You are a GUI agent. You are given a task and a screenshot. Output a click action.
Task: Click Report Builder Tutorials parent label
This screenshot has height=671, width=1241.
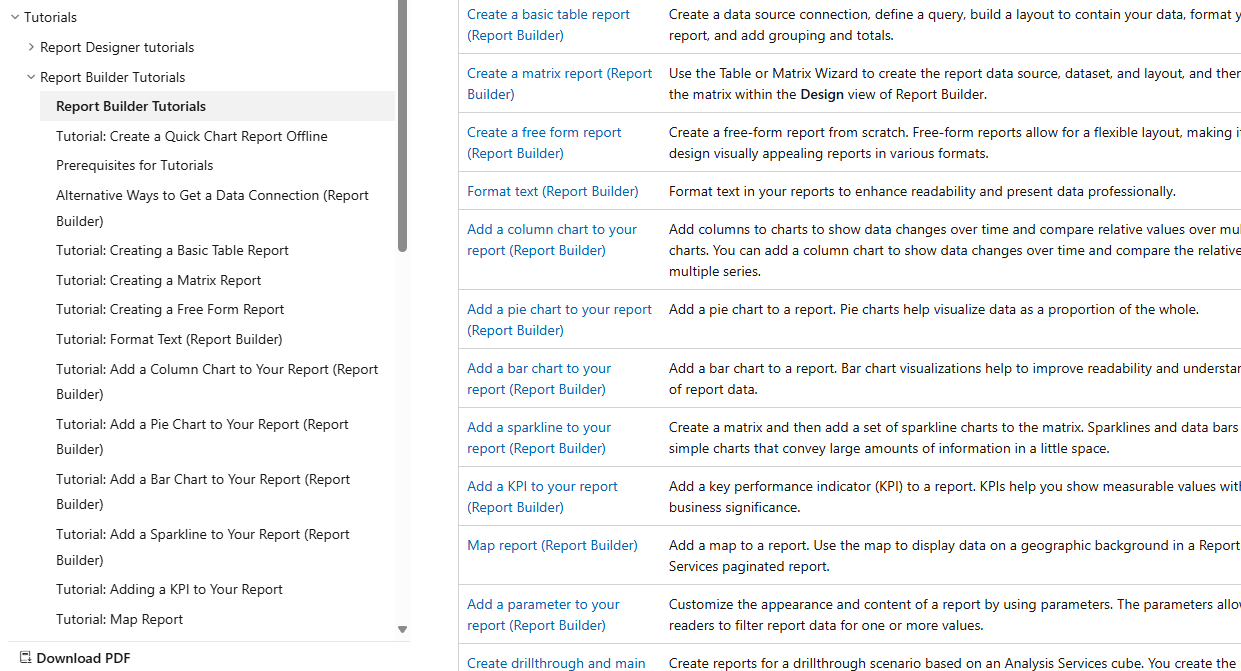[112, 77]
